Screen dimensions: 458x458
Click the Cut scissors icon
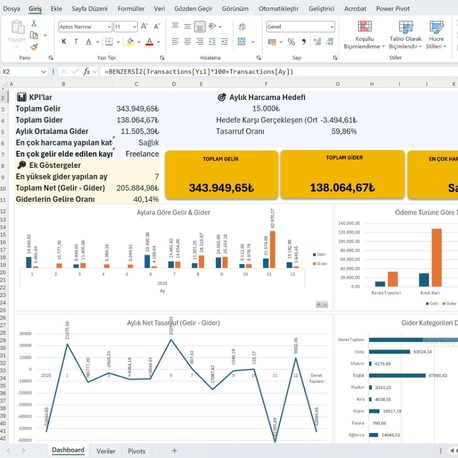click(x=34, y=23)
